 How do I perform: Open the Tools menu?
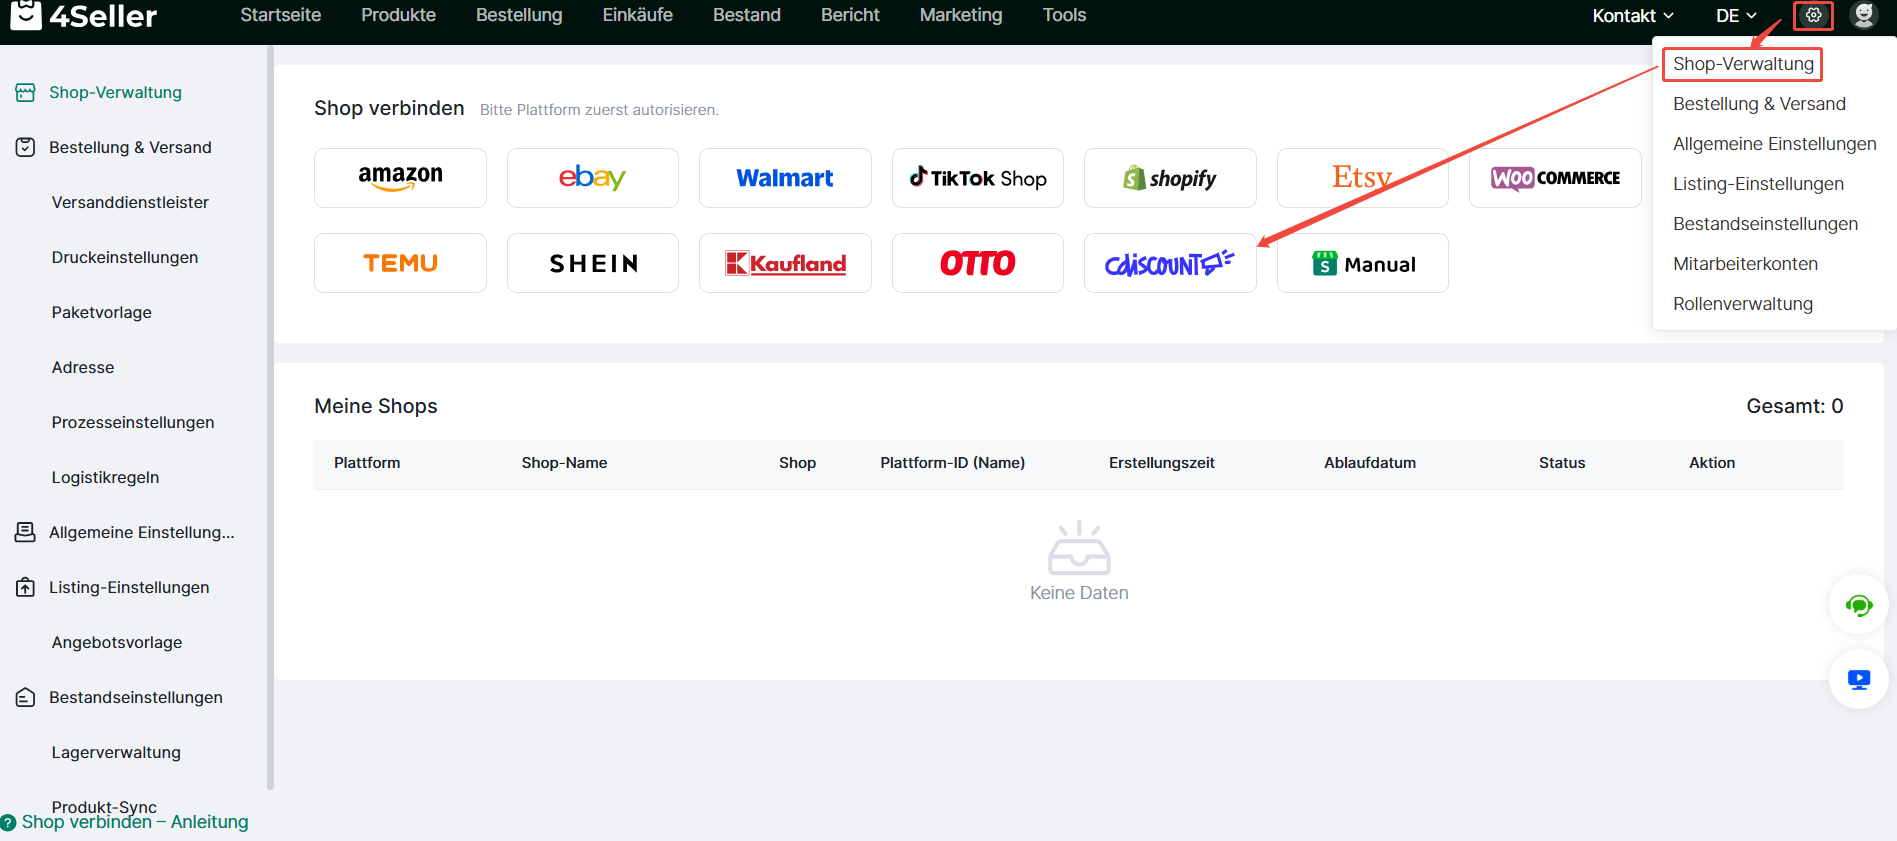tap(1064, 15)
